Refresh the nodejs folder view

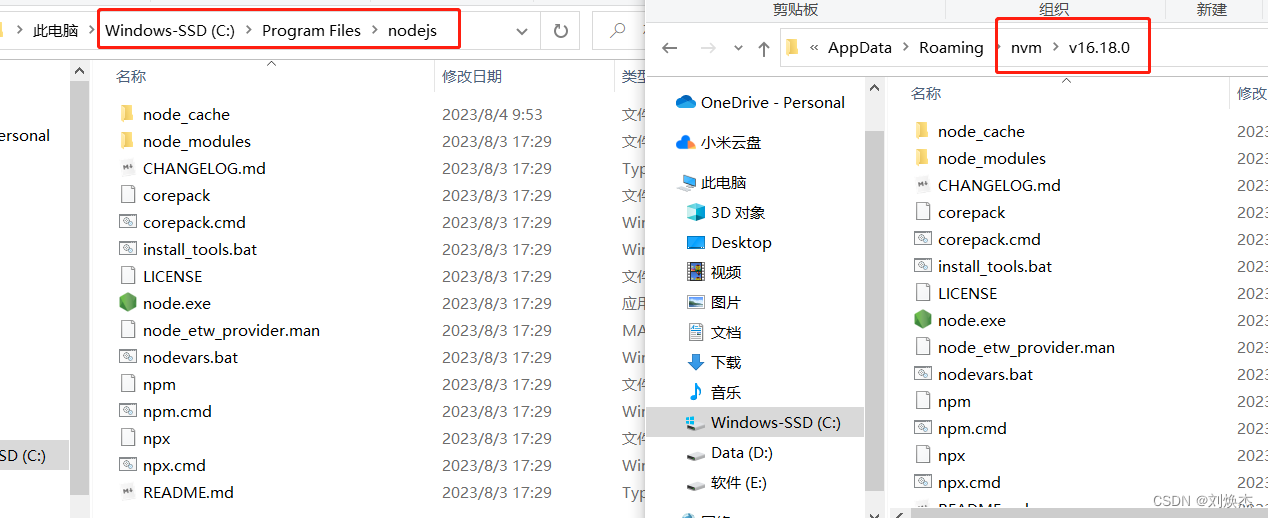tap(560, 31)
